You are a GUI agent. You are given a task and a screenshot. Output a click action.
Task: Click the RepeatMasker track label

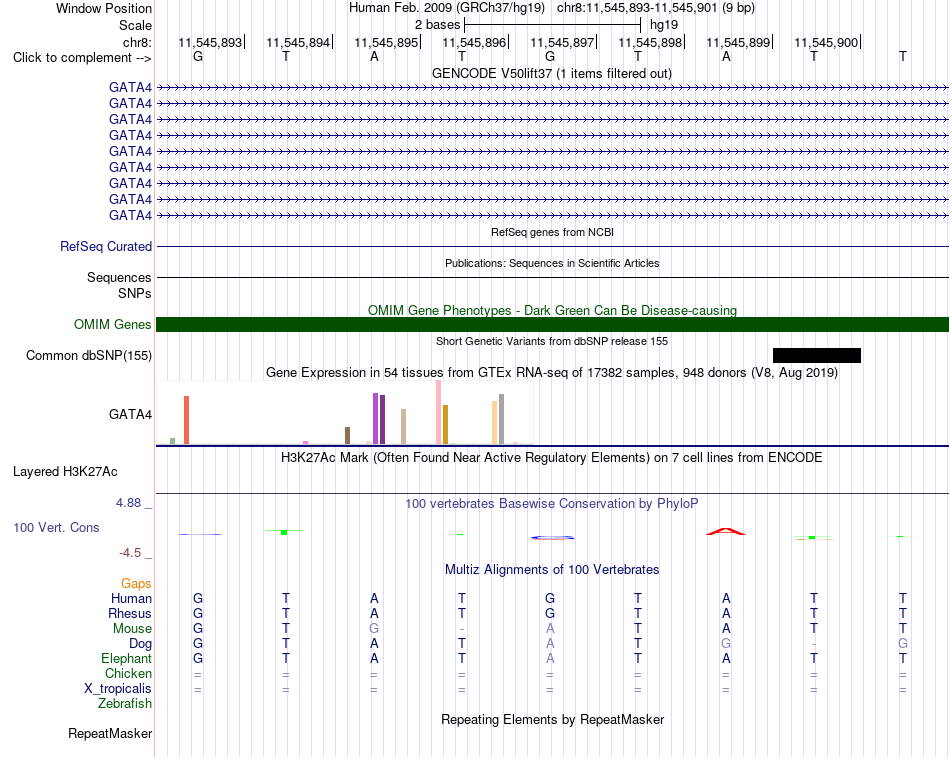110,733
